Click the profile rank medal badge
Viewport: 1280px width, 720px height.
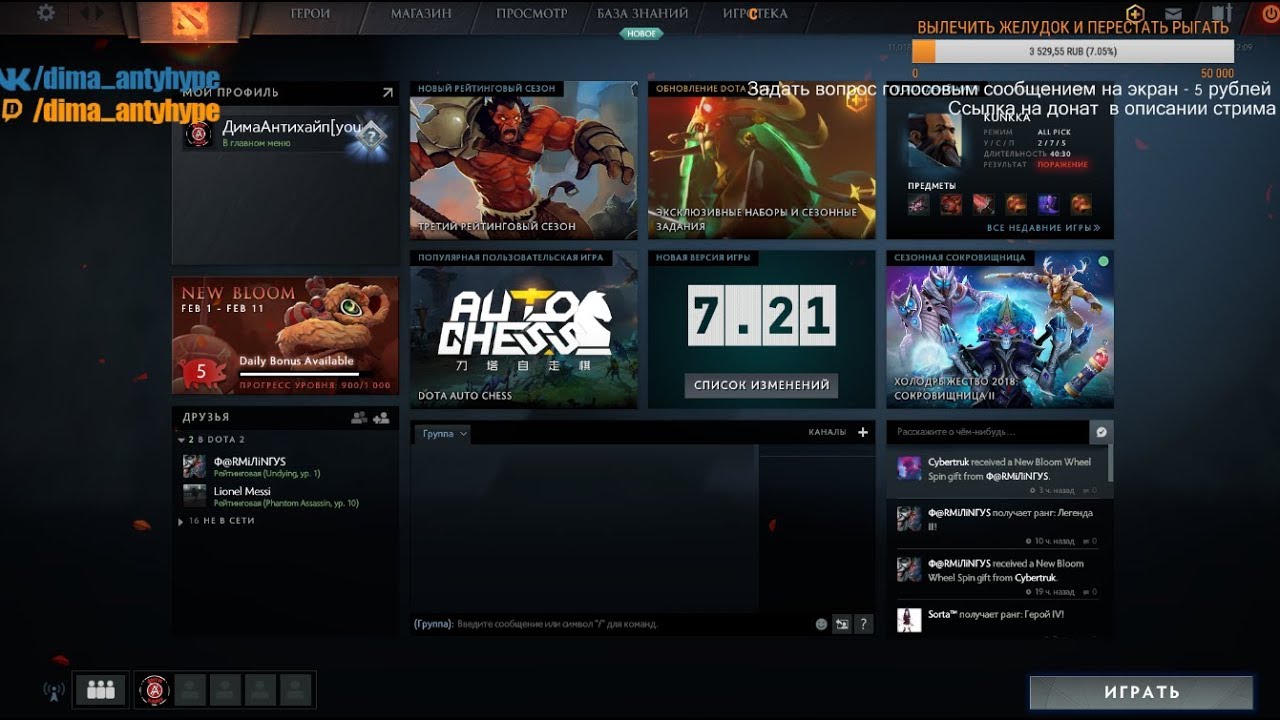(x=371, y=134)
